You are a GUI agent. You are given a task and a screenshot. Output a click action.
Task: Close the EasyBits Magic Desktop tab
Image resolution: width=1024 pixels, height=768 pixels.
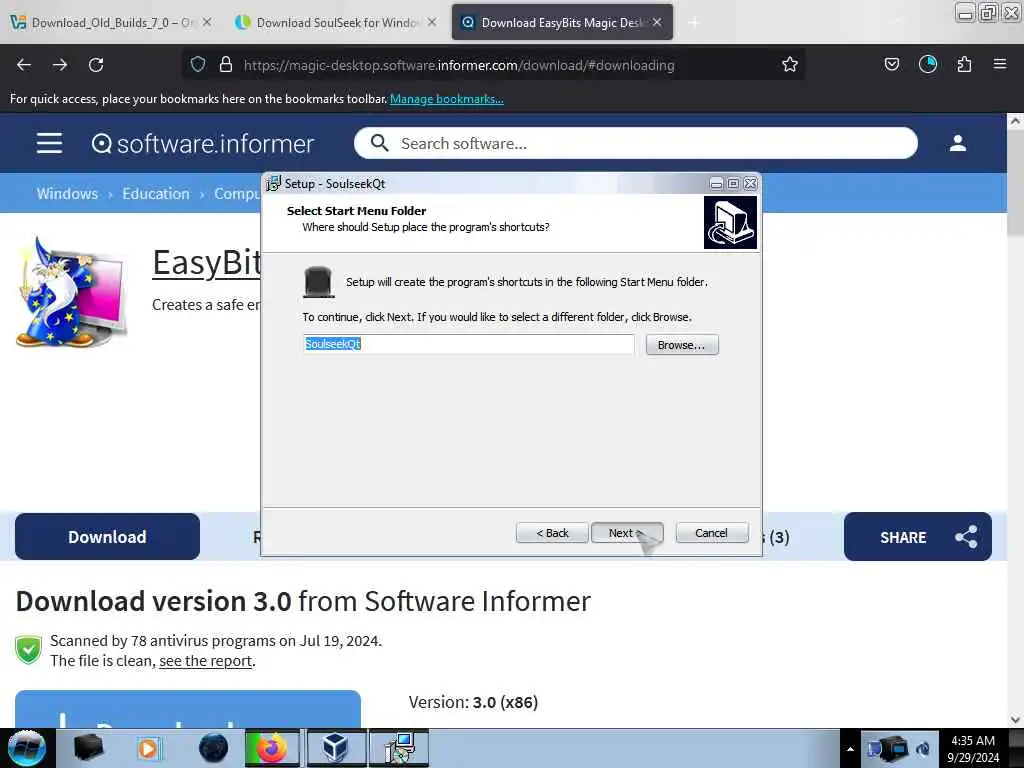click(657, 22)
